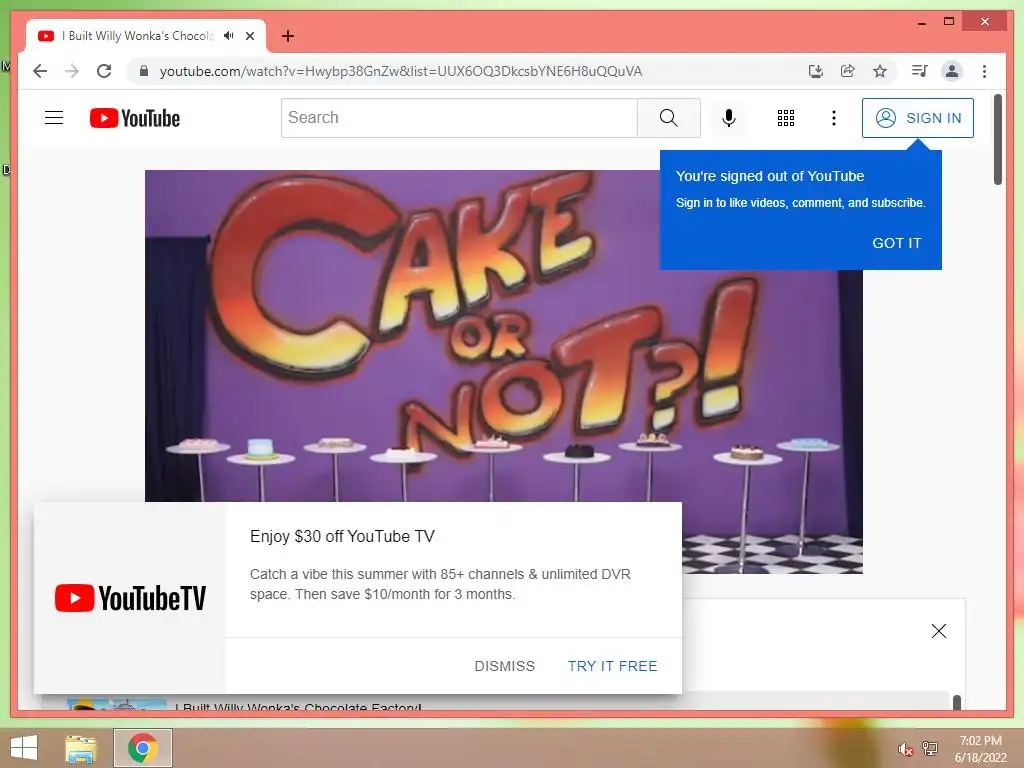Click the Chrome taskbar icon
Image resolution: width=1024 pixels, height=768 pixels.
click(143, 748)
